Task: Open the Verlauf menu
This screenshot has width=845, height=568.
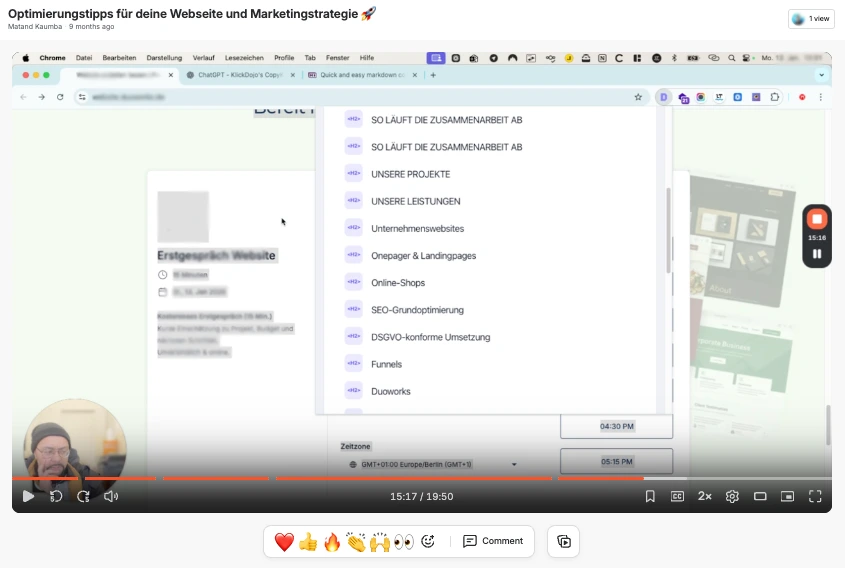Action: (204, 58)
